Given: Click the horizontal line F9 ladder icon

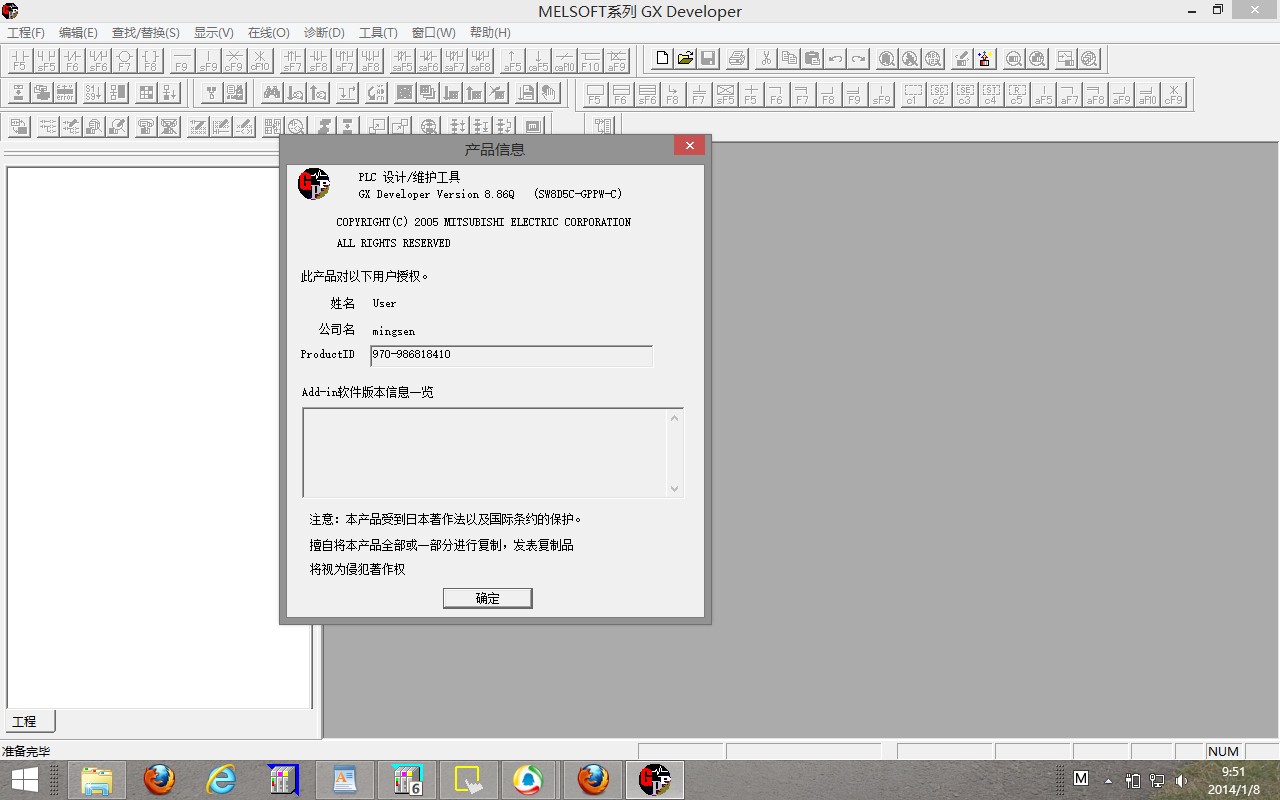Looking at the screenshot, I should [x=181, y=61].
